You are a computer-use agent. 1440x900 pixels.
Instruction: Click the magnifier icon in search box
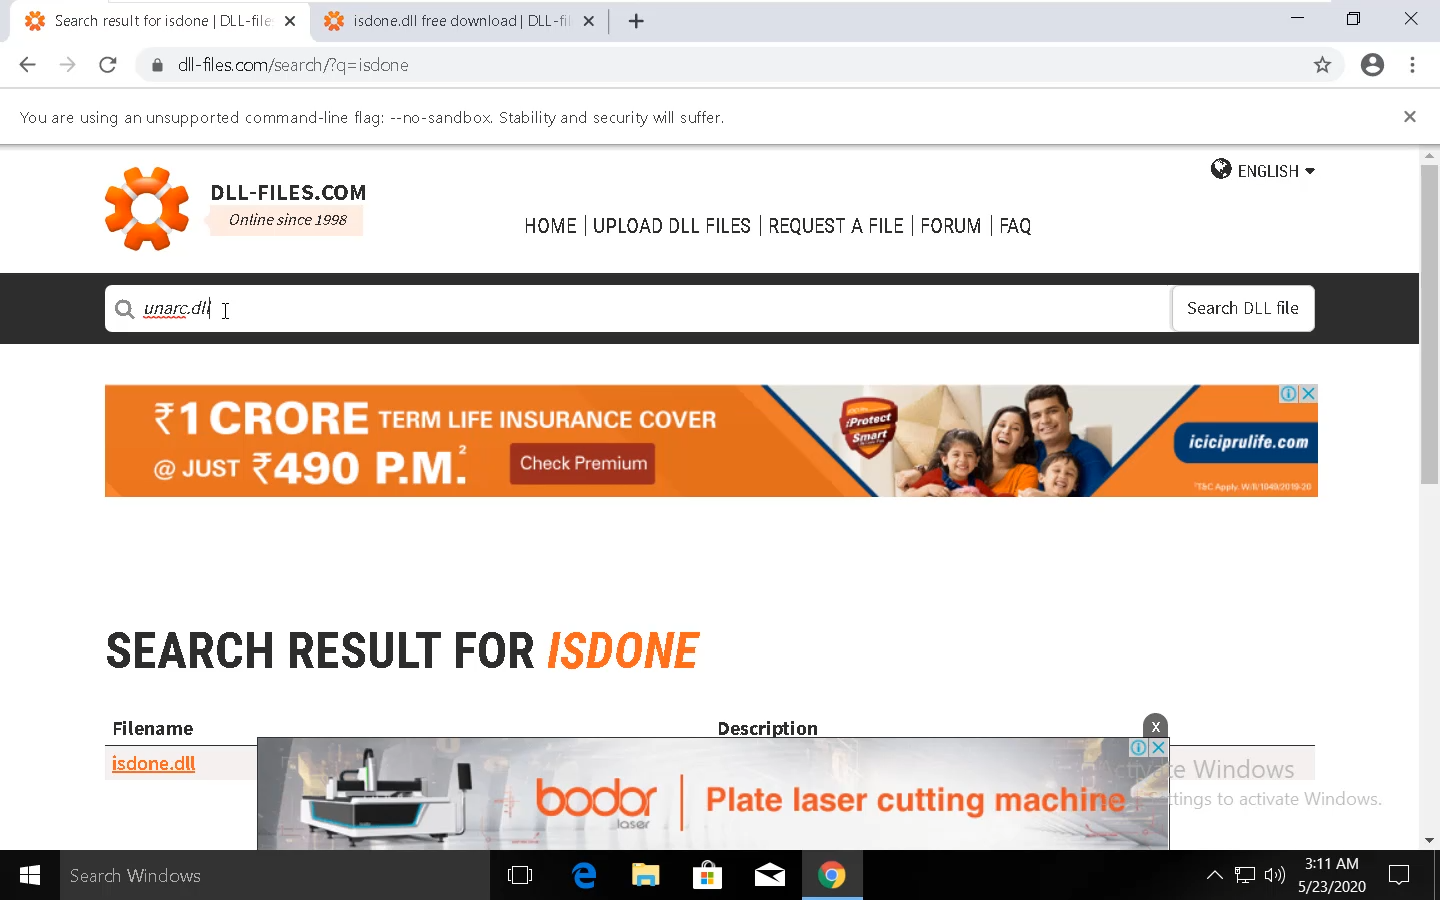tap(124, 309)
